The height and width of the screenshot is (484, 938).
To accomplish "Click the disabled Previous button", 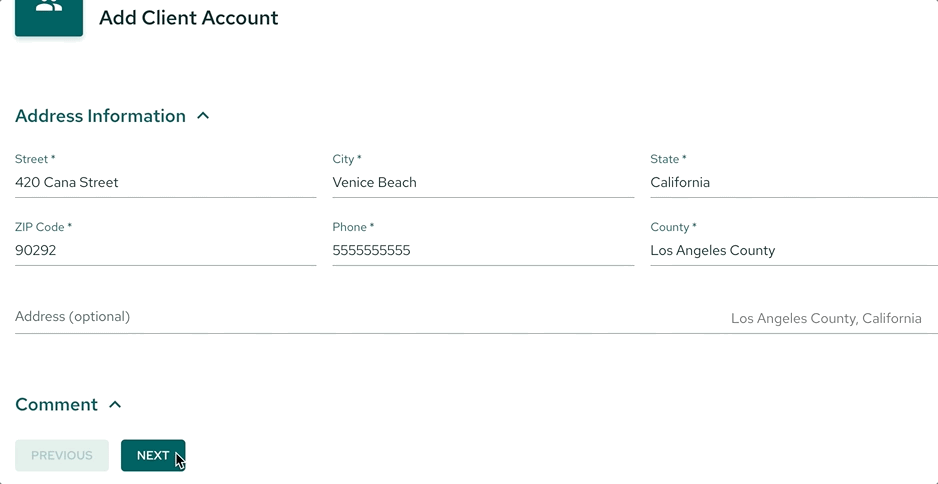I will [62, 455].
